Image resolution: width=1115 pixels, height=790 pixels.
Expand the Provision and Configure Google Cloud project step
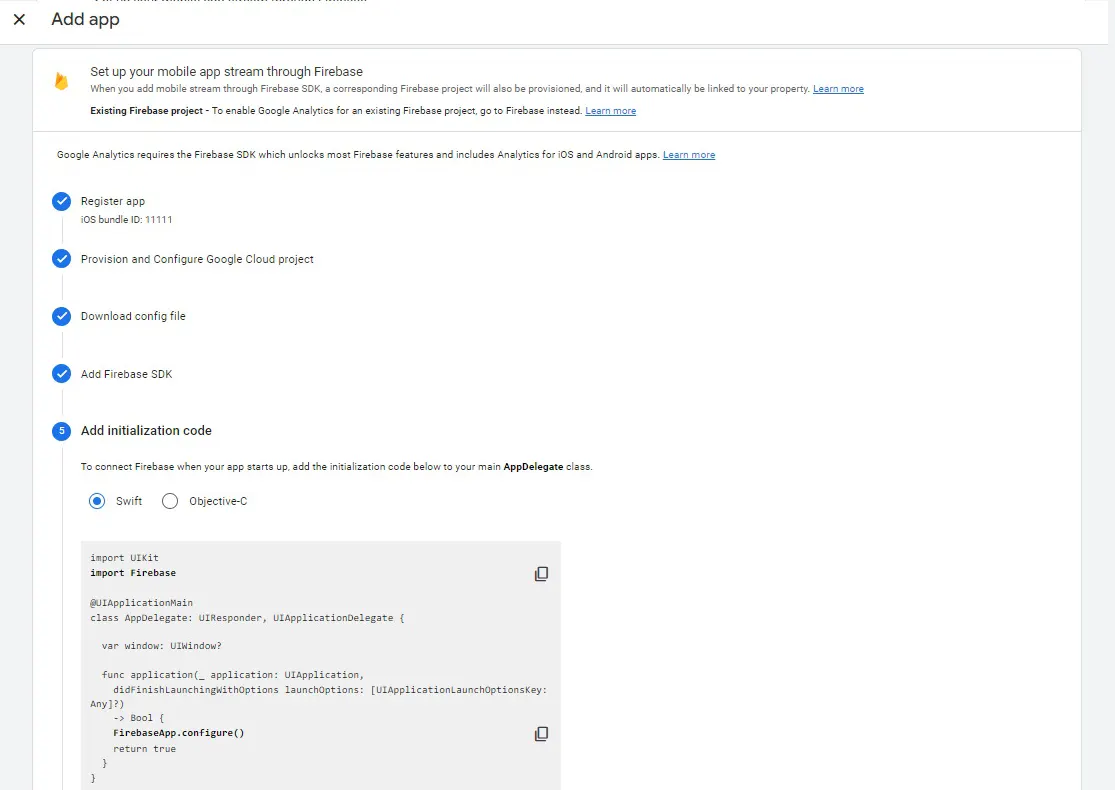coord(197,259)
